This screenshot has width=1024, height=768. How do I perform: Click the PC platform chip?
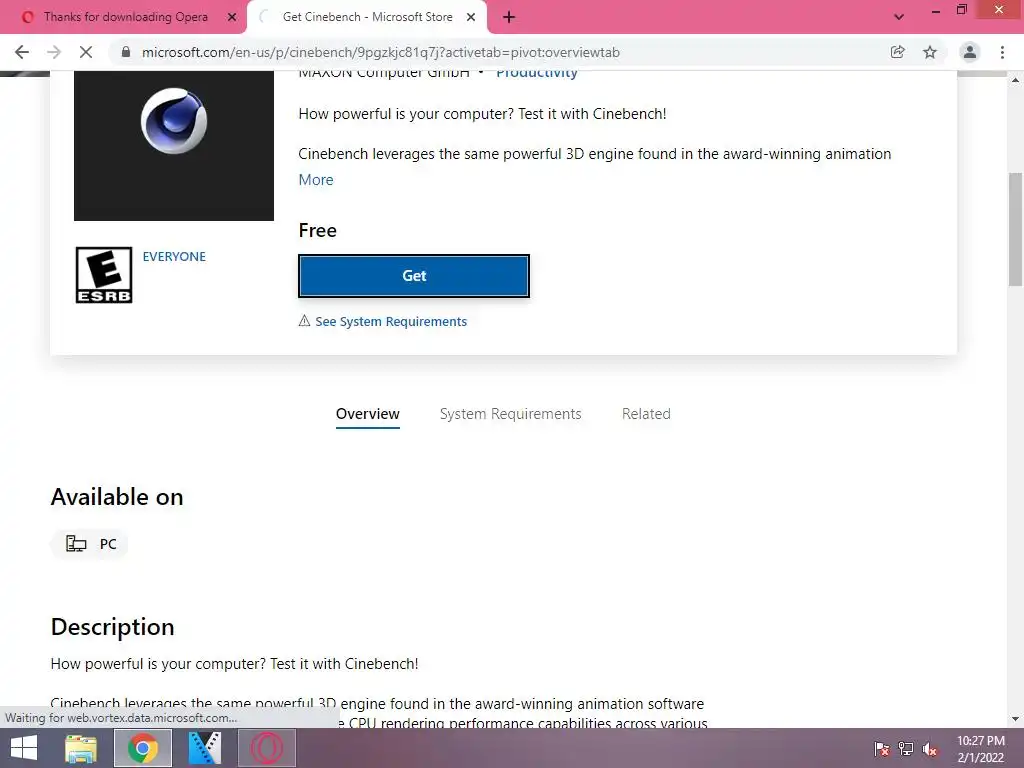coord(90,544)
